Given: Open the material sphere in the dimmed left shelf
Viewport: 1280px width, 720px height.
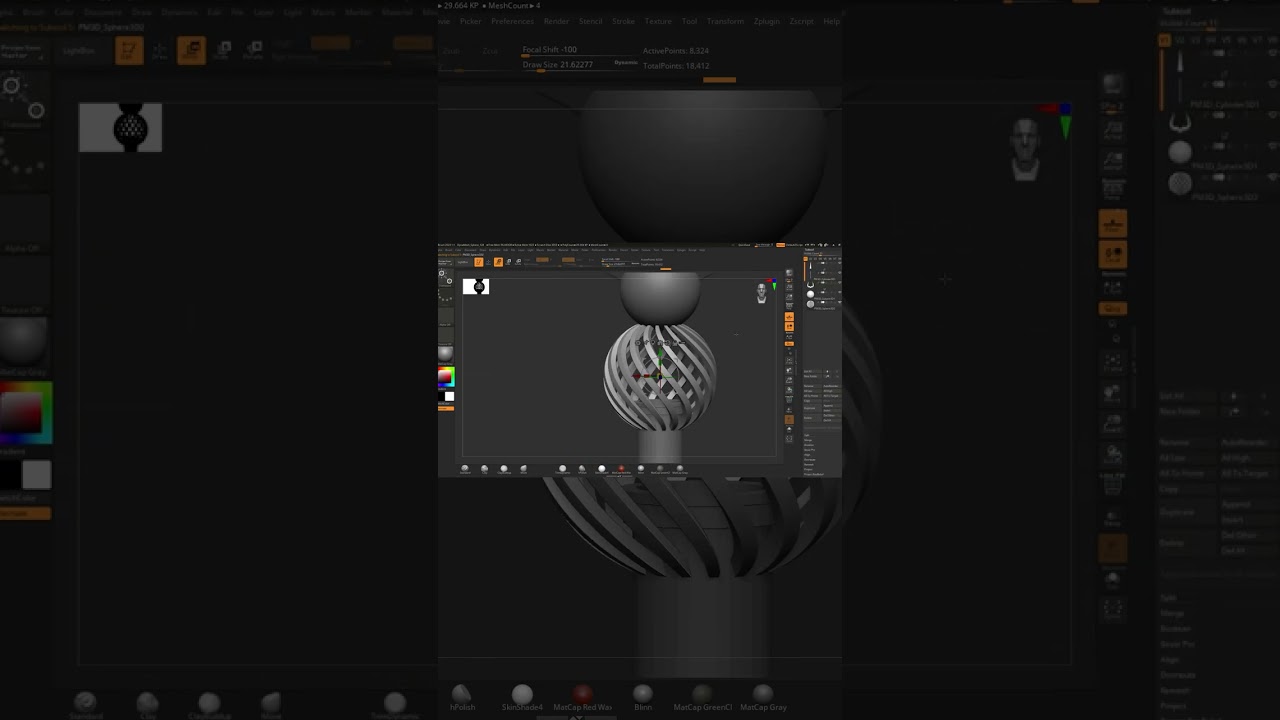Looking at the screenshot, I should pyautogui.click(x=23, y=344).
